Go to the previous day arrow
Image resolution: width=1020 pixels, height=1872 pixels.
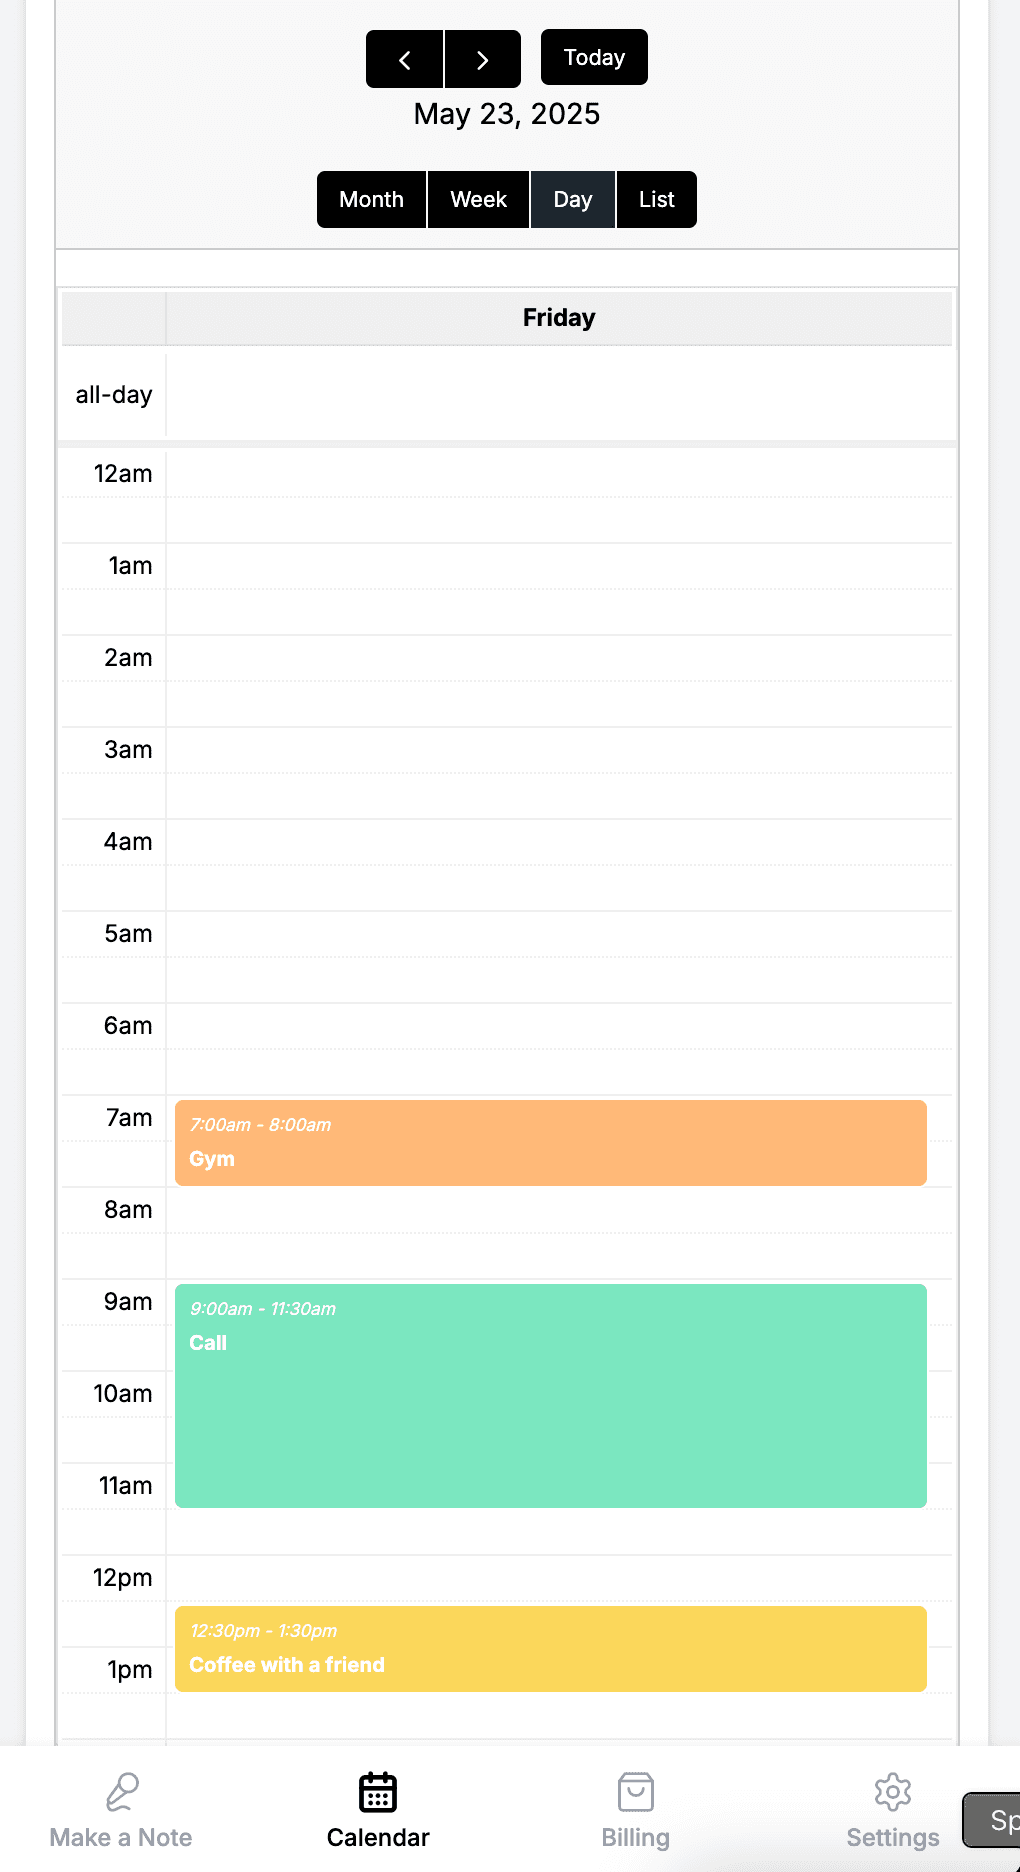pyautogui.click(x=404, y=59)
